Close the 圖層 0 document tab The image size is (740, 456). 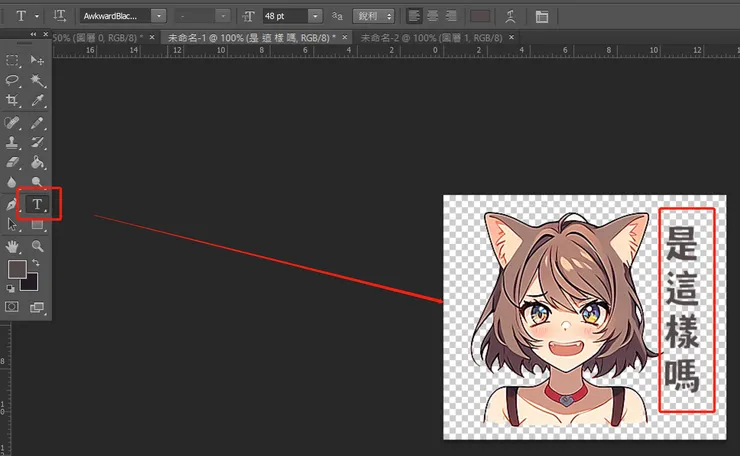(151, 37)
